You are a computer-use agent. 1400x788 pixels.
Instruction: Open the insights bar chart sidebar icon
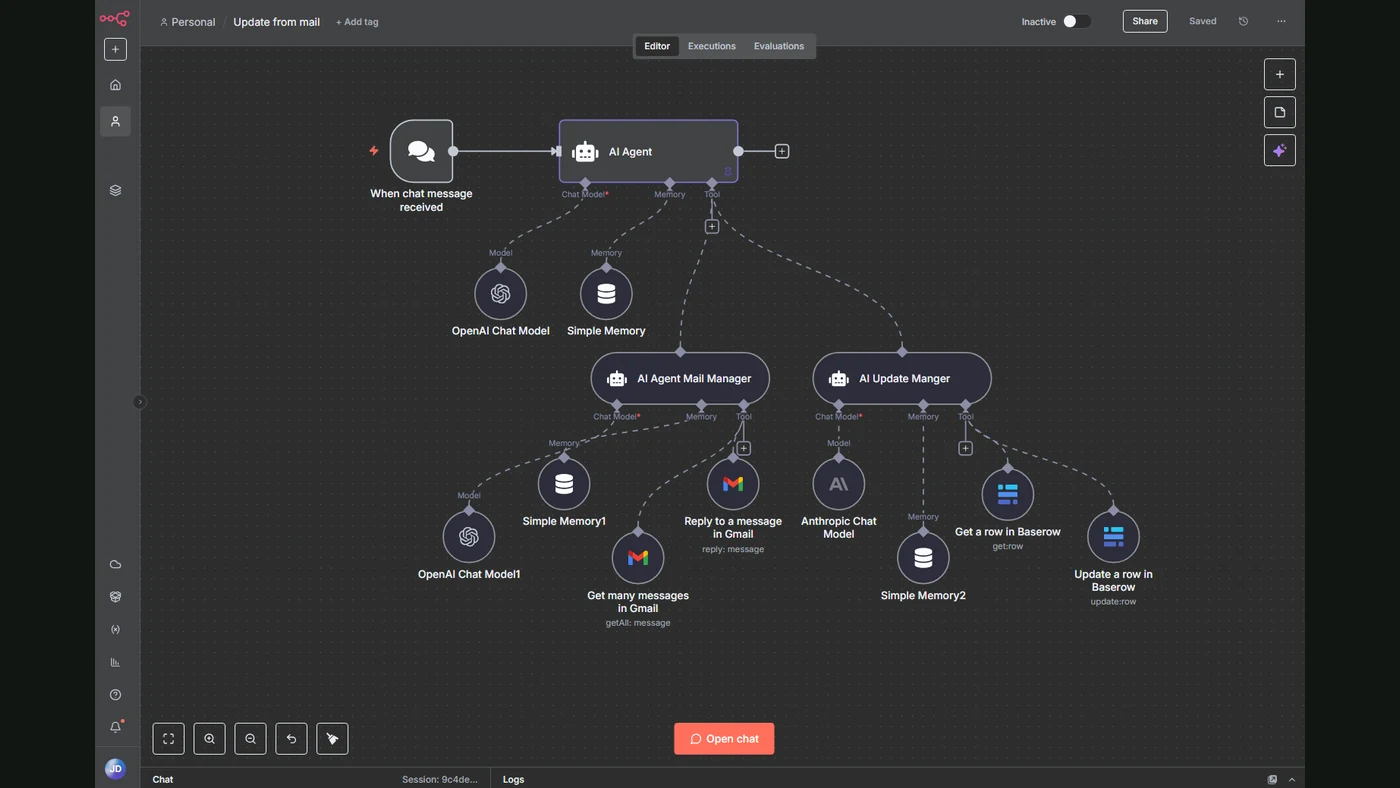pyautogui.click(x=115, y=662)
